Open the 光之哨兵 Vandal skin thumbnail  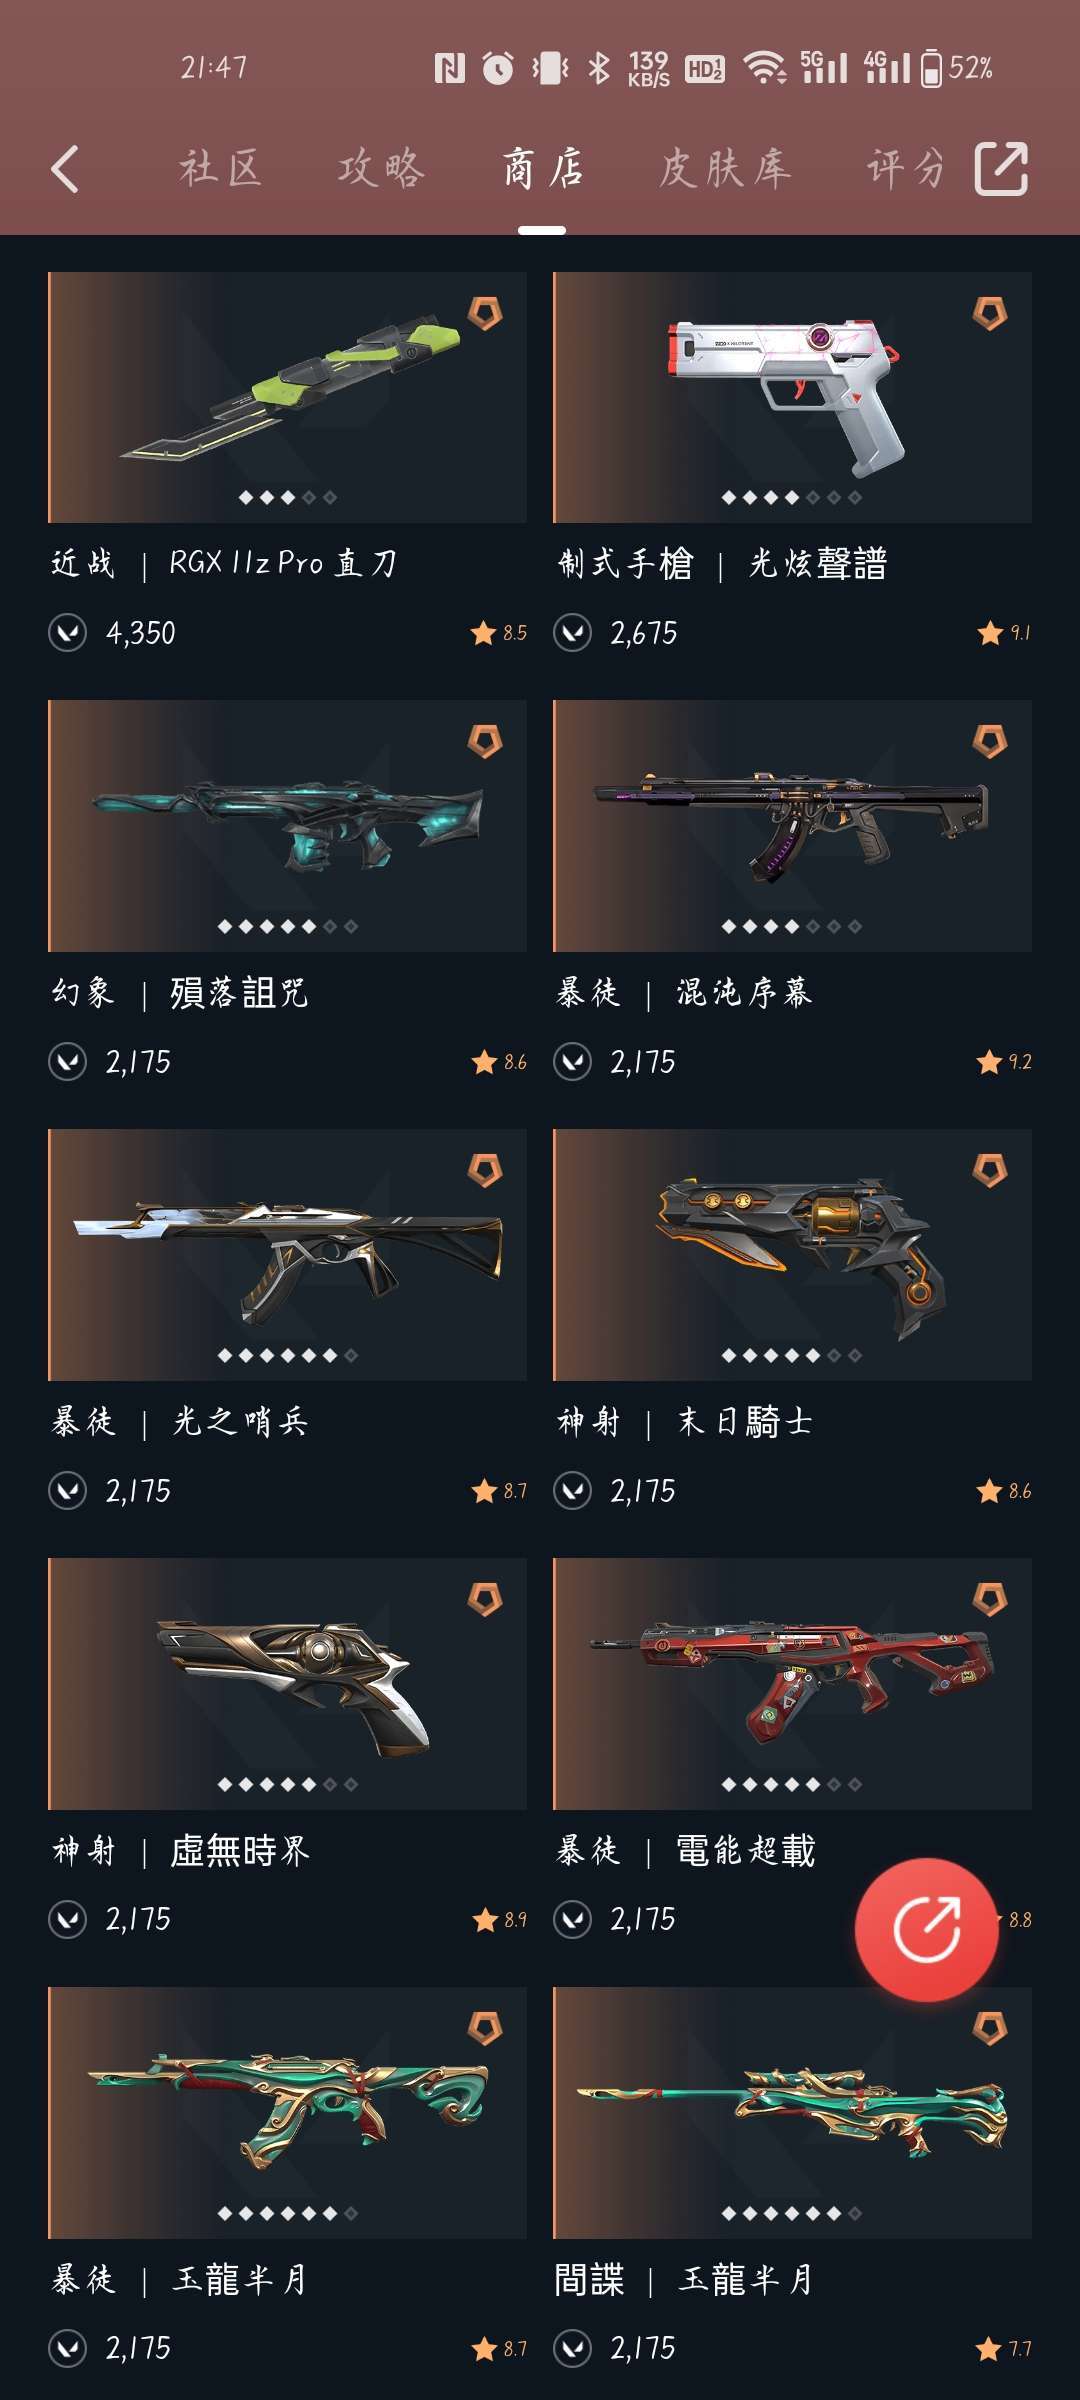(x=287, y=1255)
